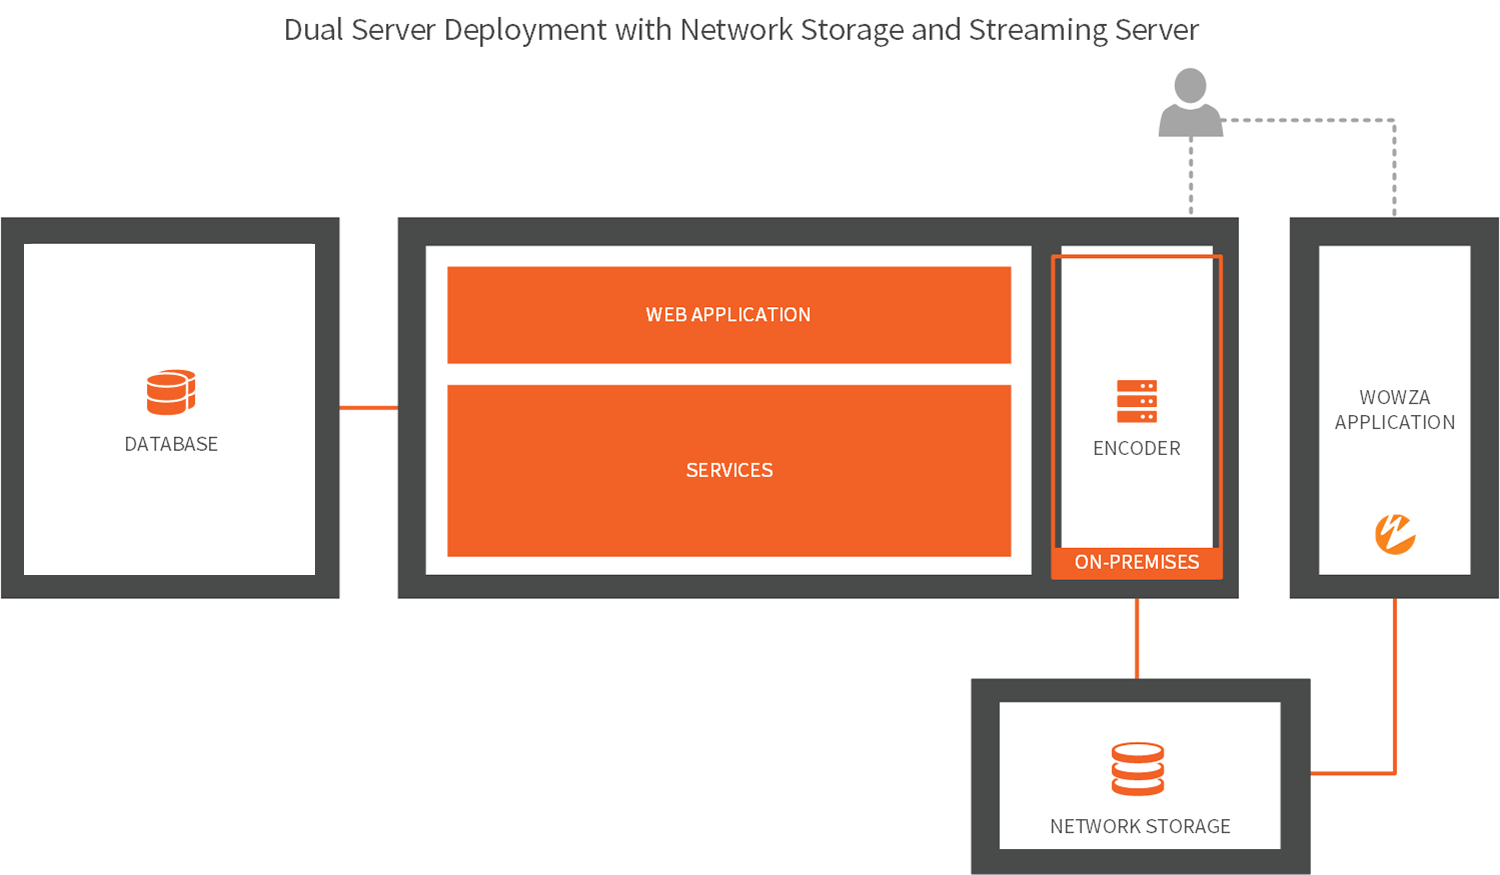This screenshot has width=1500, height=875.
Task: Select the Encoder server rack icon
Action: tap(1137, 401)
